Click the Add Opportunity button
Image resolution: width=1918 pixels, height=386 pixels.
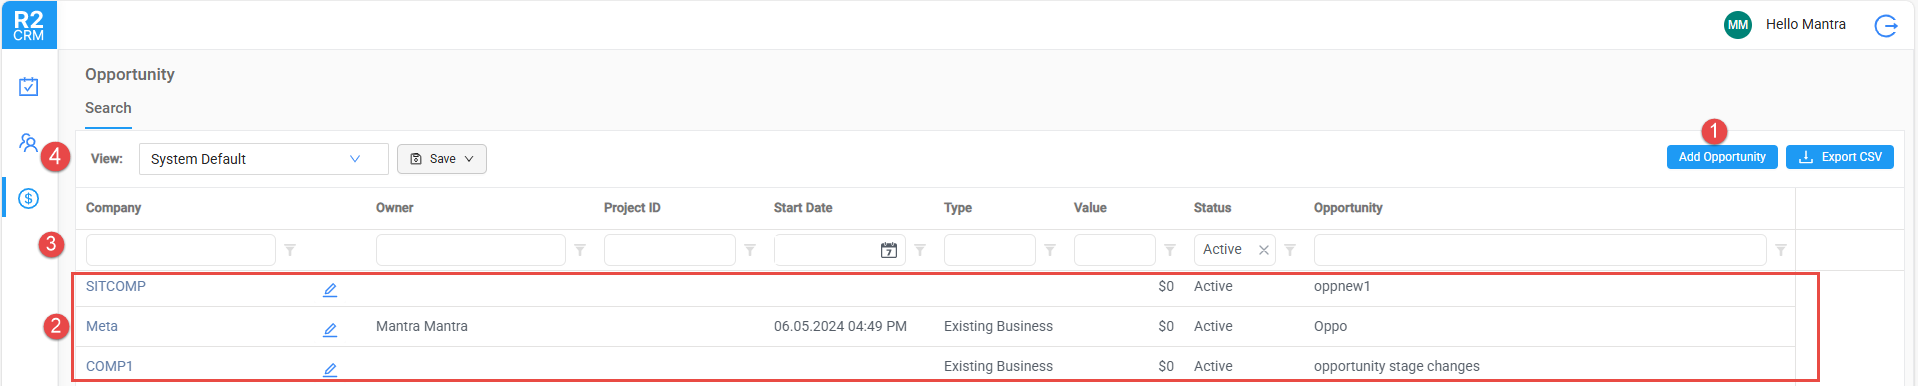[x=1722, y=157]
